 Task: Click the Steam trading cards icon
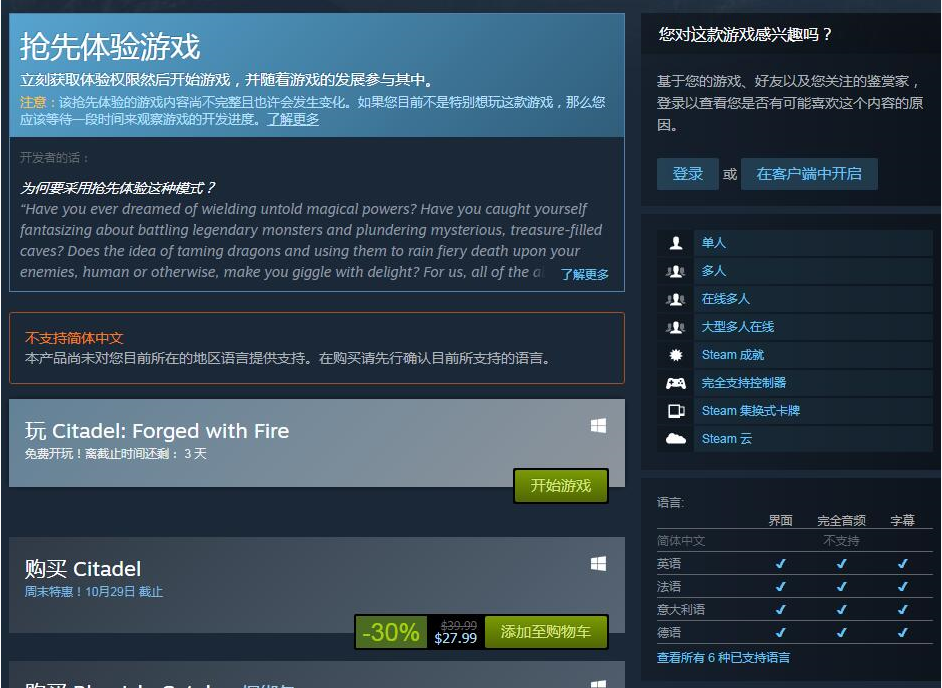675,411
